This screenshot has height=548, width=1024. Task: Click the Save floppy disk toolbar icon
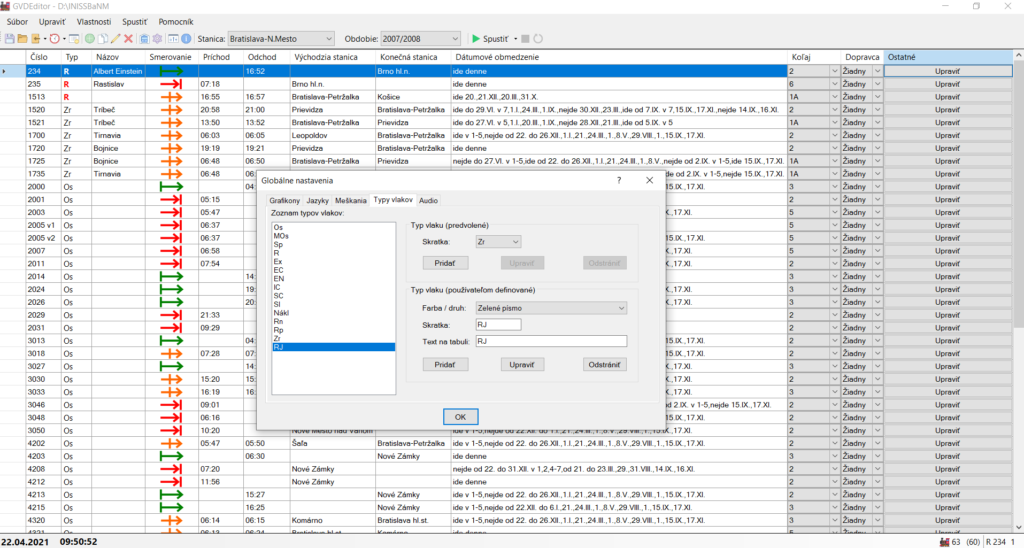[x=10, y=39]
